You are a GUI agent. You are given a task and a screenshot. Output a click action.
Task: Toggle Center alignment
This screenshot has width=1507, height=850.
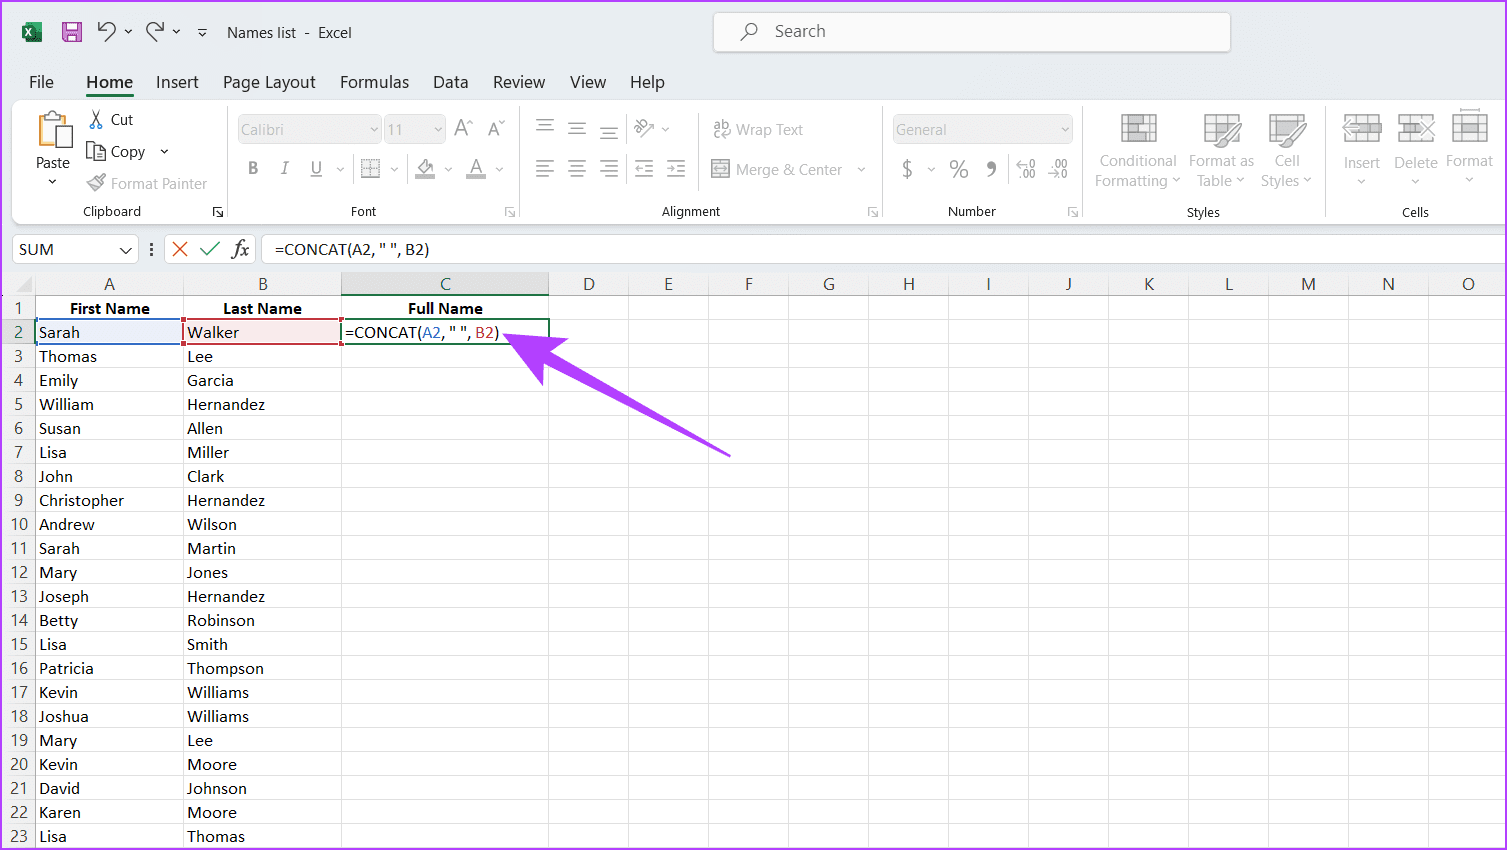click(577, 169)
